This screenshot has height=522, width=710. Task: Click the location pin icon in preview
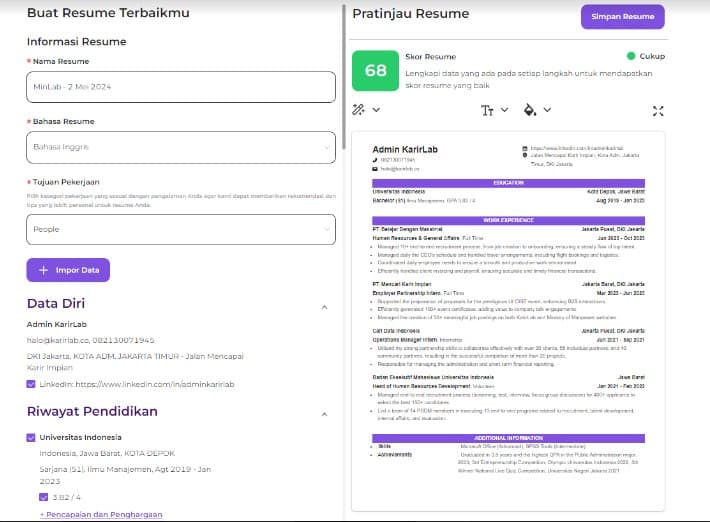pos(525,155)
